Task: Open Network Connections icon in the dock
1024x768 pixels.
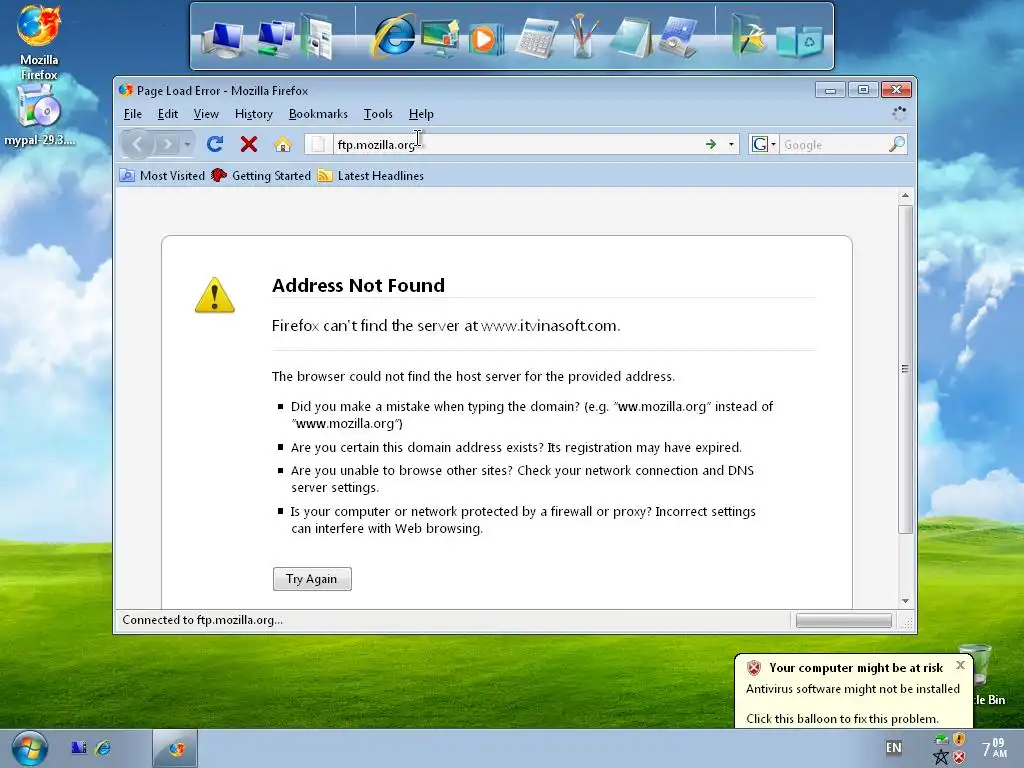Action: [274, 37]
